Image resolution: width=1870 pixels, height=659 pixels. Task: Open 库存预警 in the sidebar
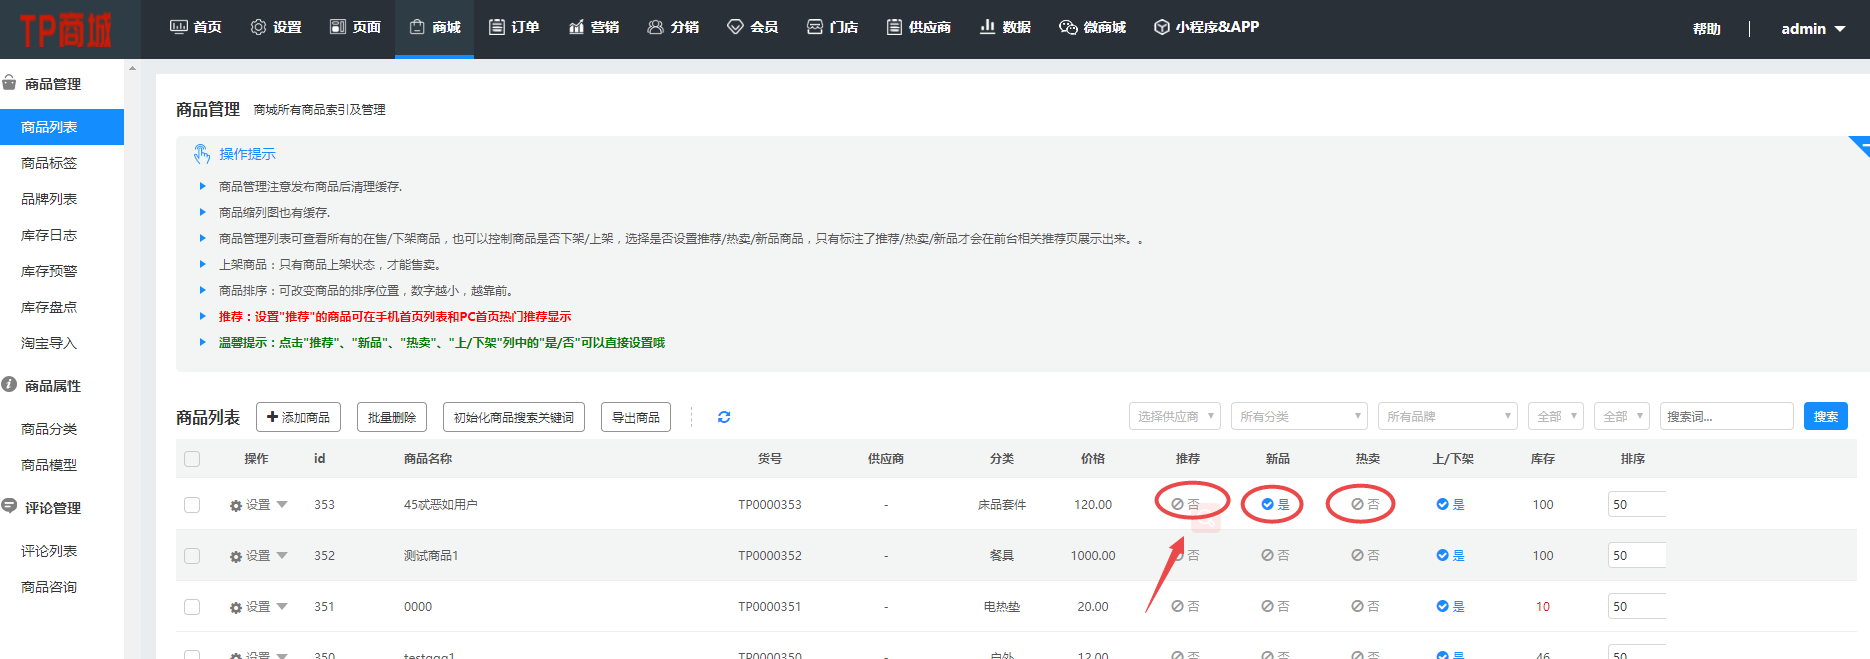point(49,271)
